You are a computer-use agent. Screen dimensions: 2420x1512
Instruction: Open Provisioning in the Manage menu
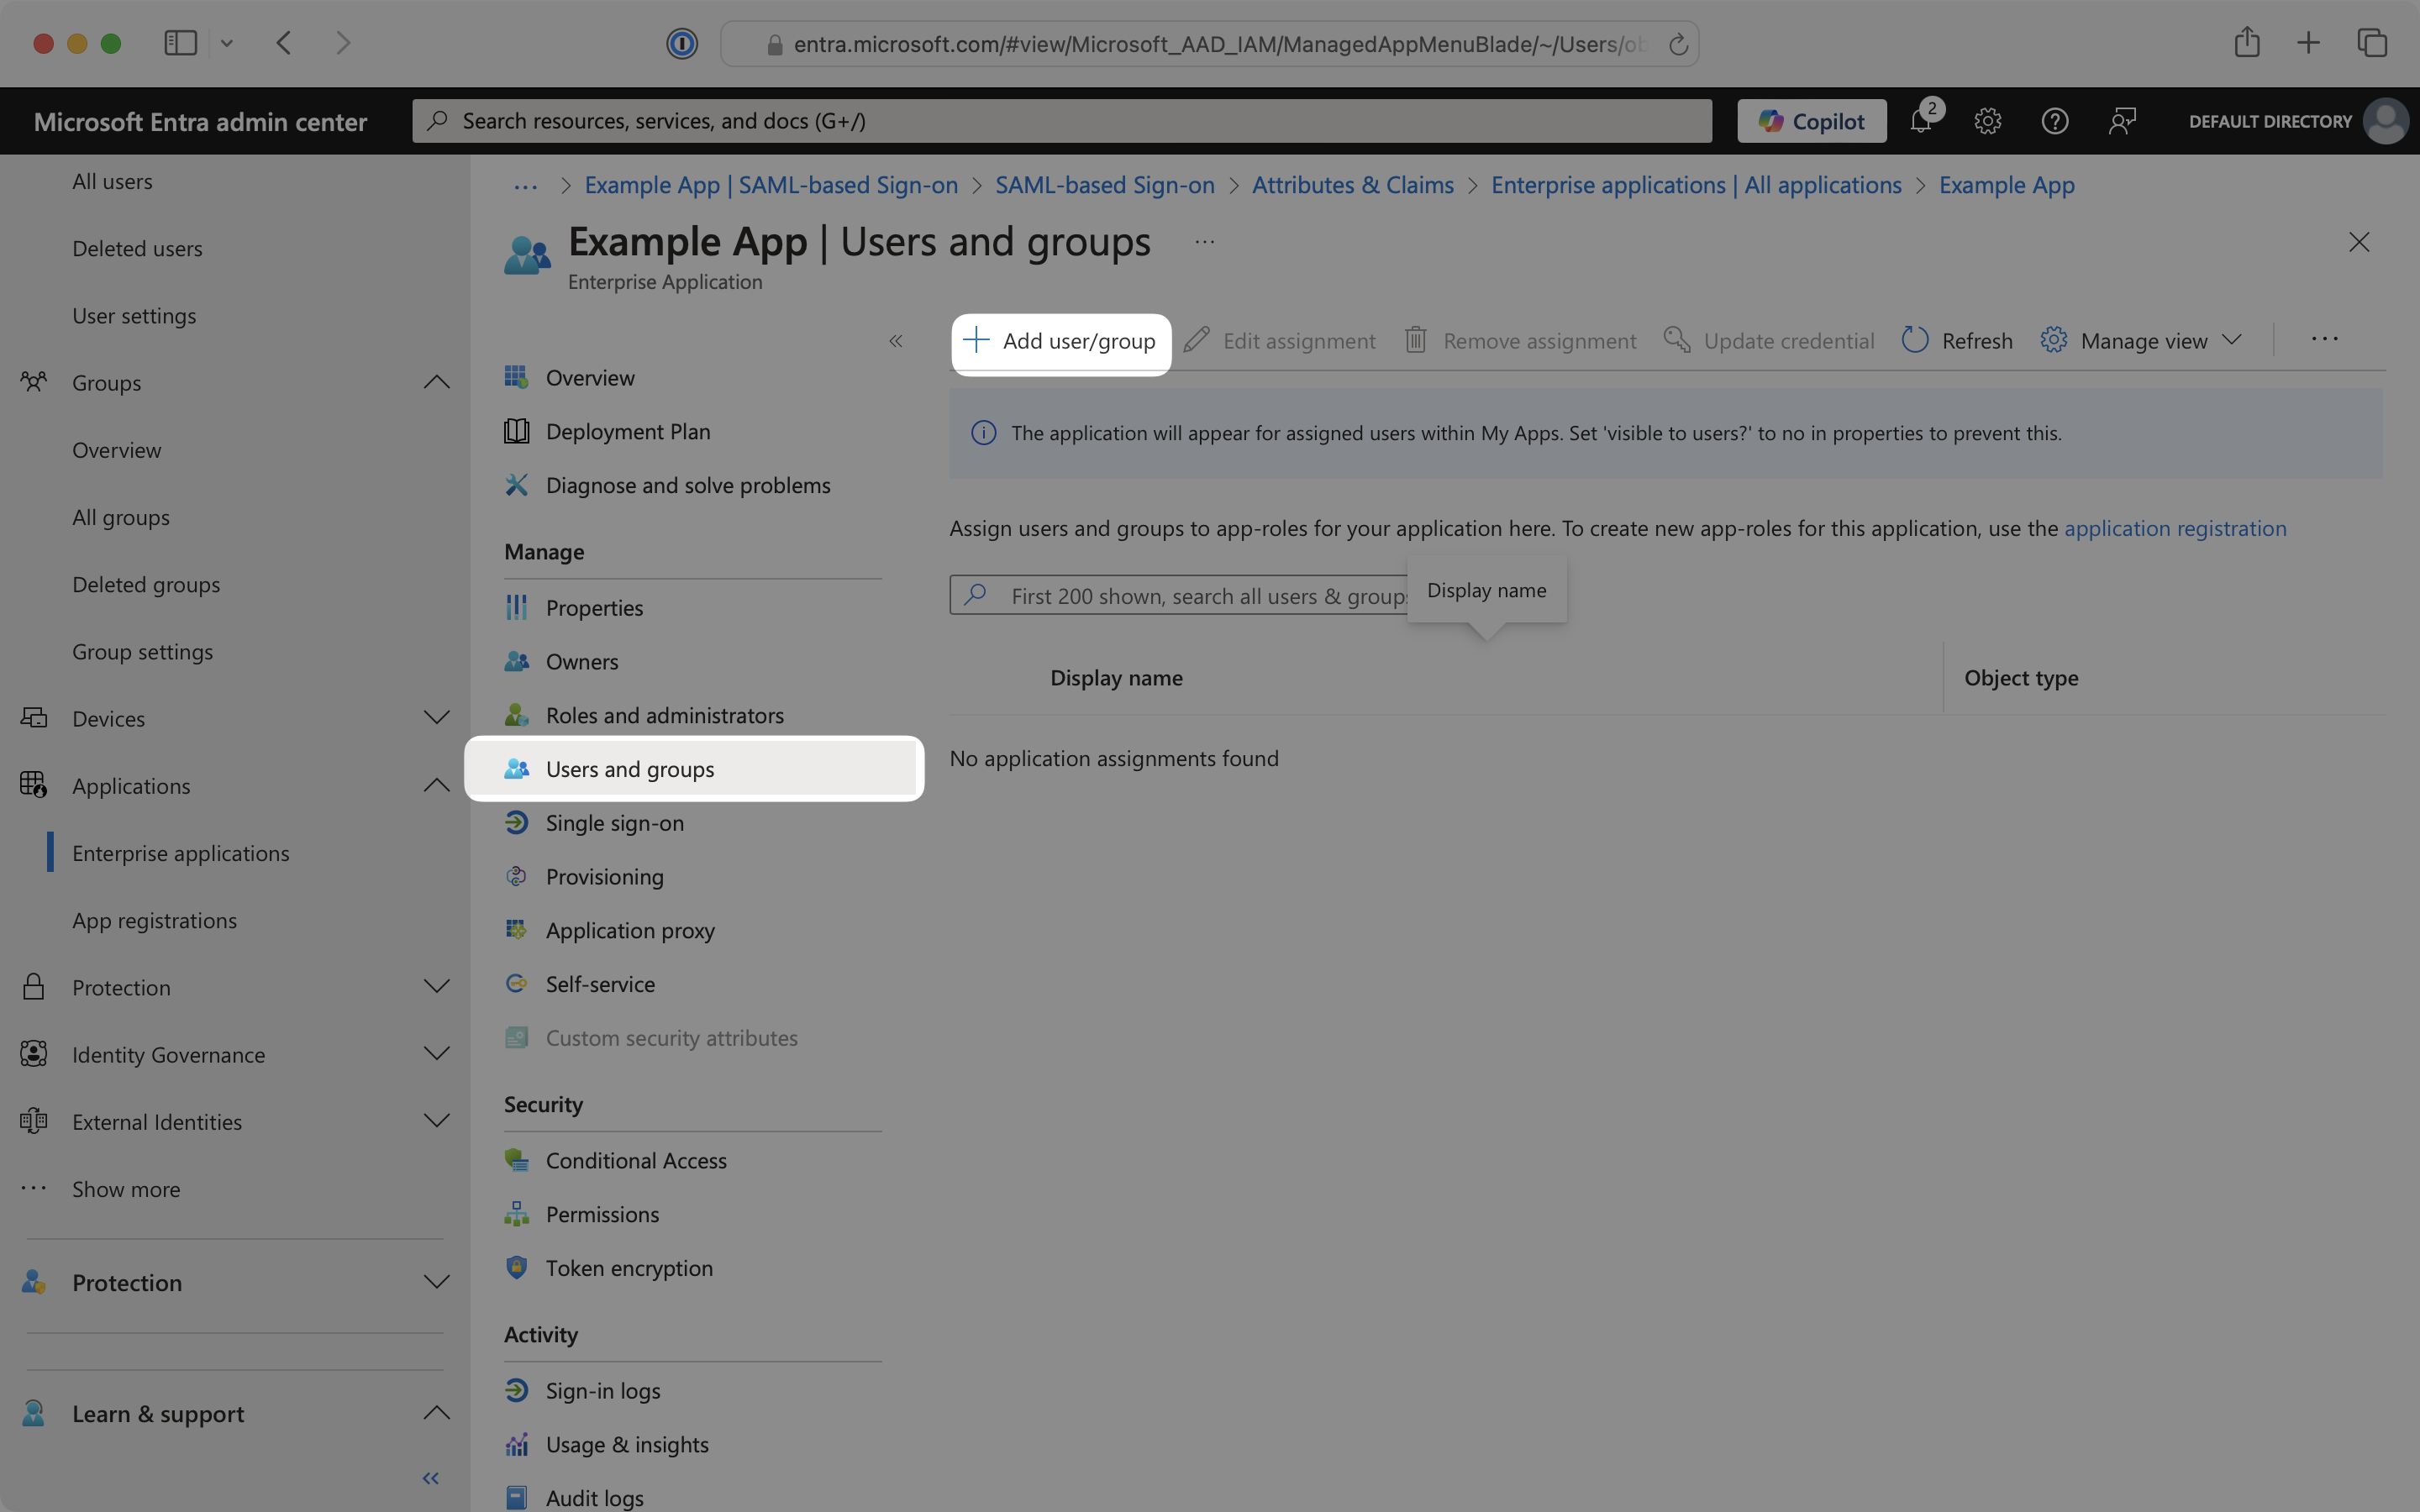click(604, 876)
